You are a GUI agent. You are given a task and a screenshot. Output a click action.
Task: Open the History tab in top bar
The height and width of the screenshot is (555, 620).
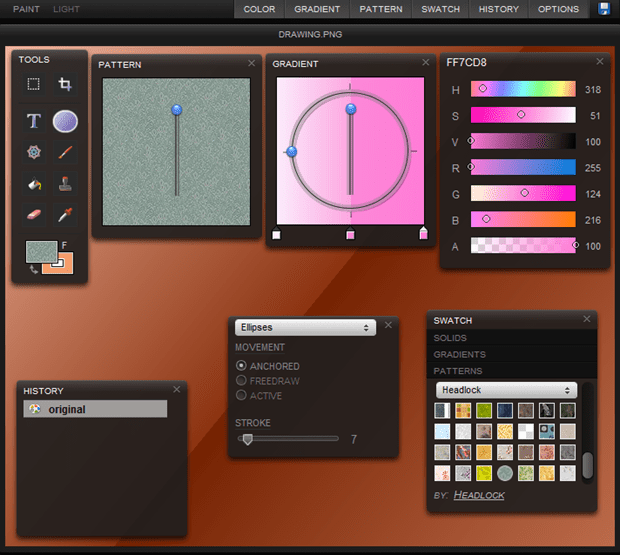point(498,9)
